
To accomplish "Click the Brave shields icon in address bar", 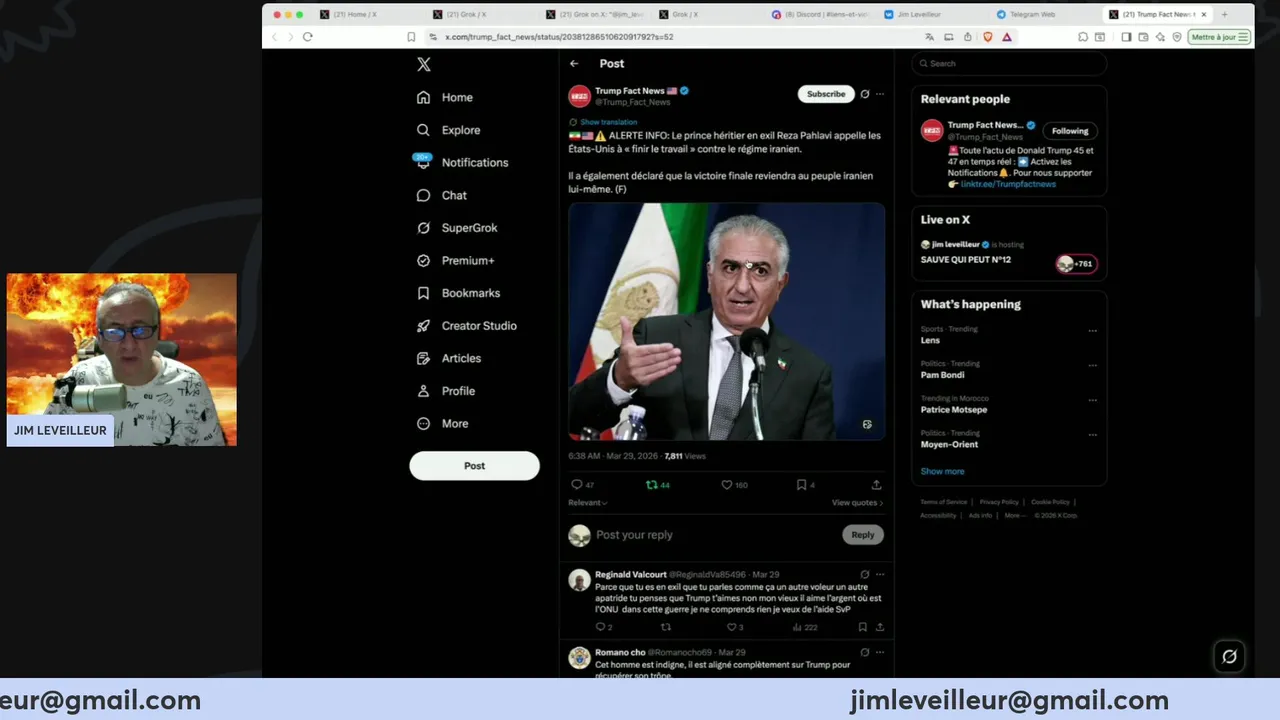I will [x=987, y=37].
